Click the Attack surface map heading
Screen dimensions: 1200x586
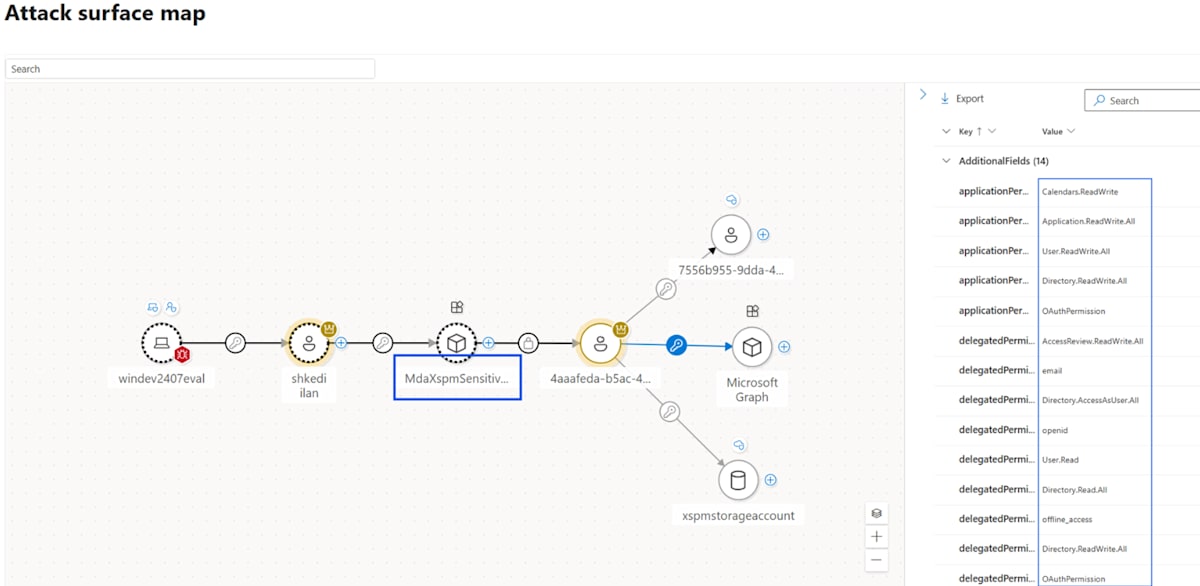coord(105,14)
